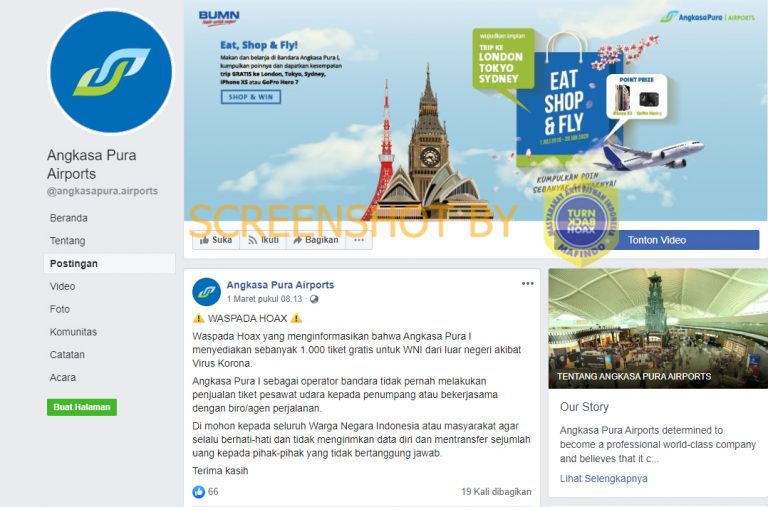Click the Angkasa Pura round profile logo
The image size is (768, 507).
coord(111,72)
